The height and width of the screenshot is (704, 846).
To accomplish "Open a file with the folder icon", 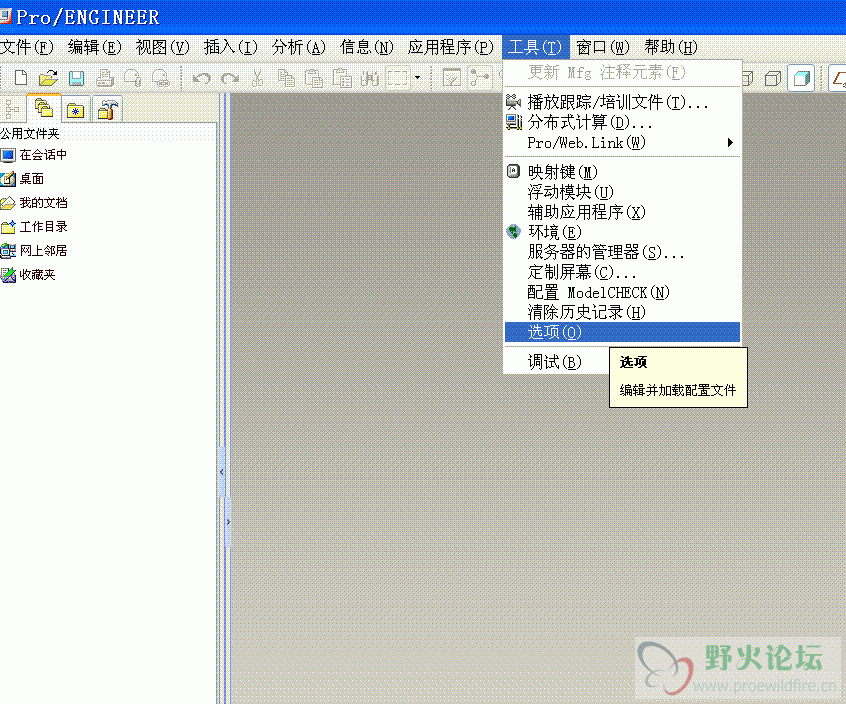I will (x=48, y=78).
